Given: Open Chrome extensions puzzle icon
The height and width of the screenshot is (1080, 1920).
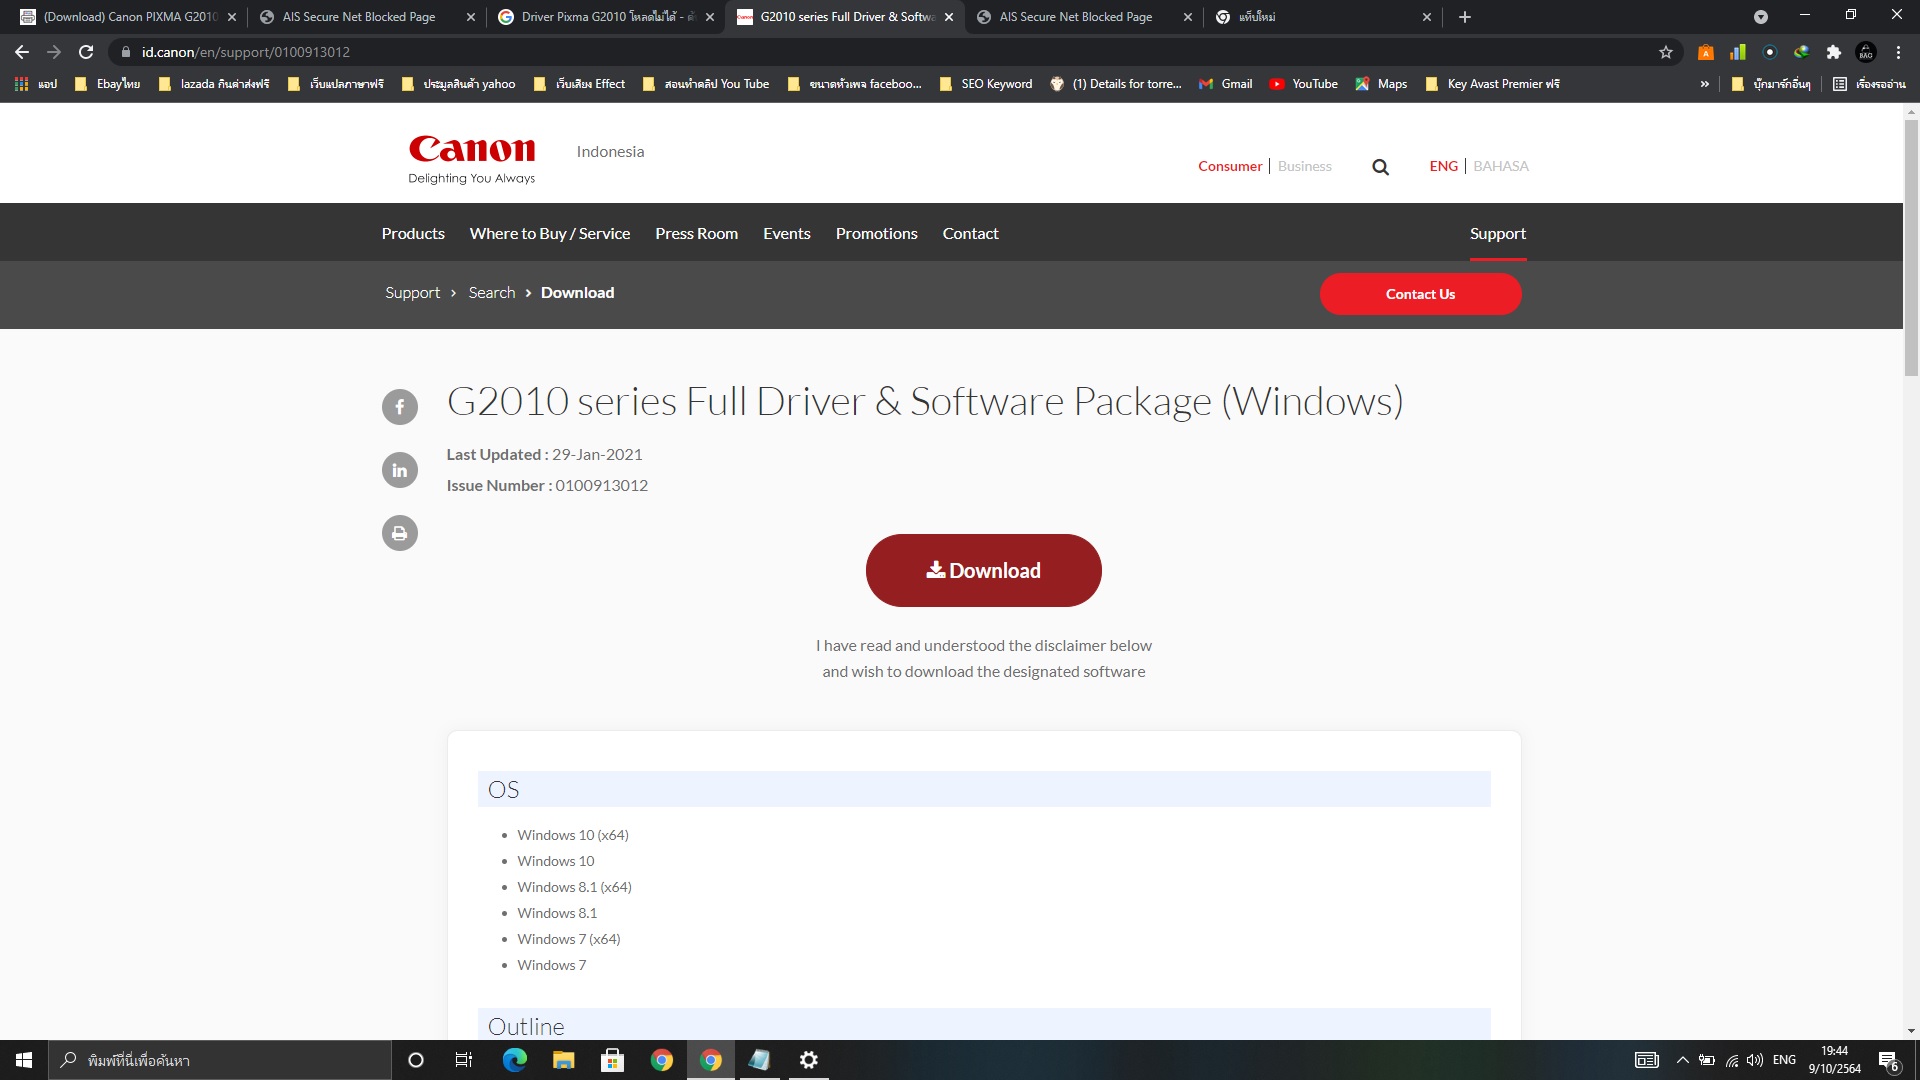Looking at the screenshot, I should [1834, 52].
